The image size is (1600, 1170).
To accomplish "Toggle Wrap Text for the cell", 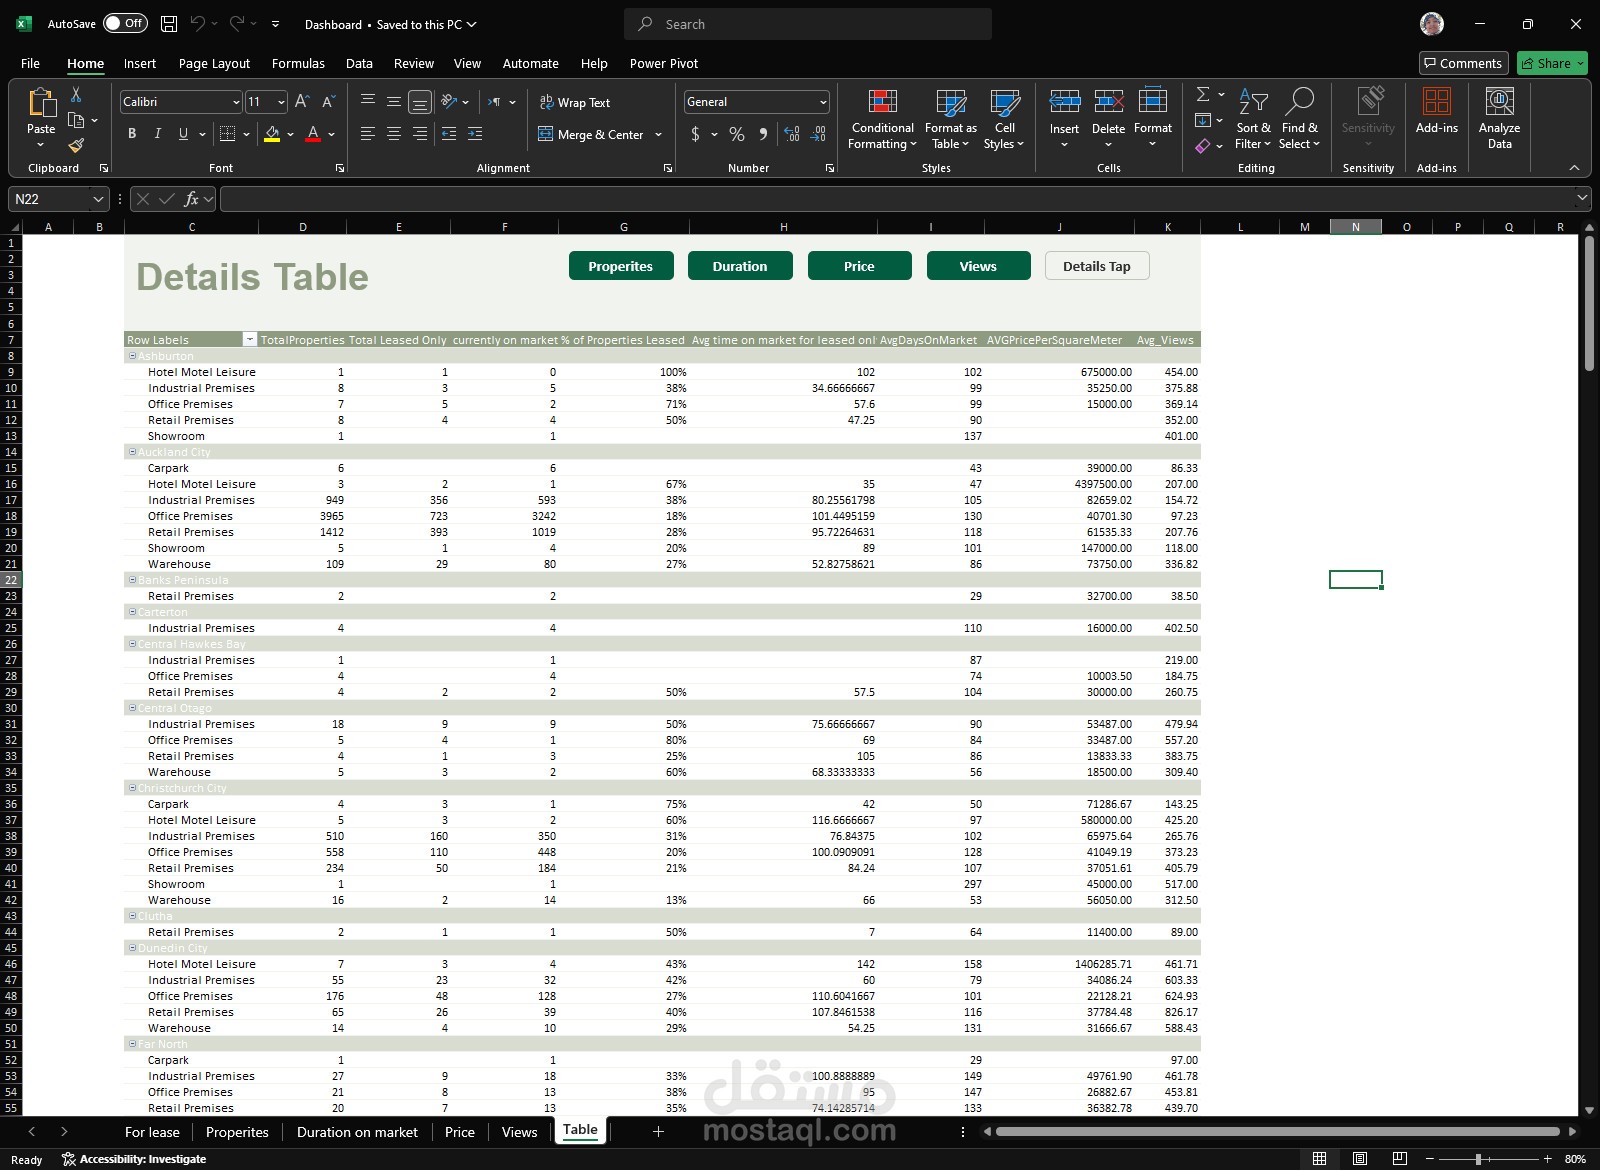I will [575, 102].
